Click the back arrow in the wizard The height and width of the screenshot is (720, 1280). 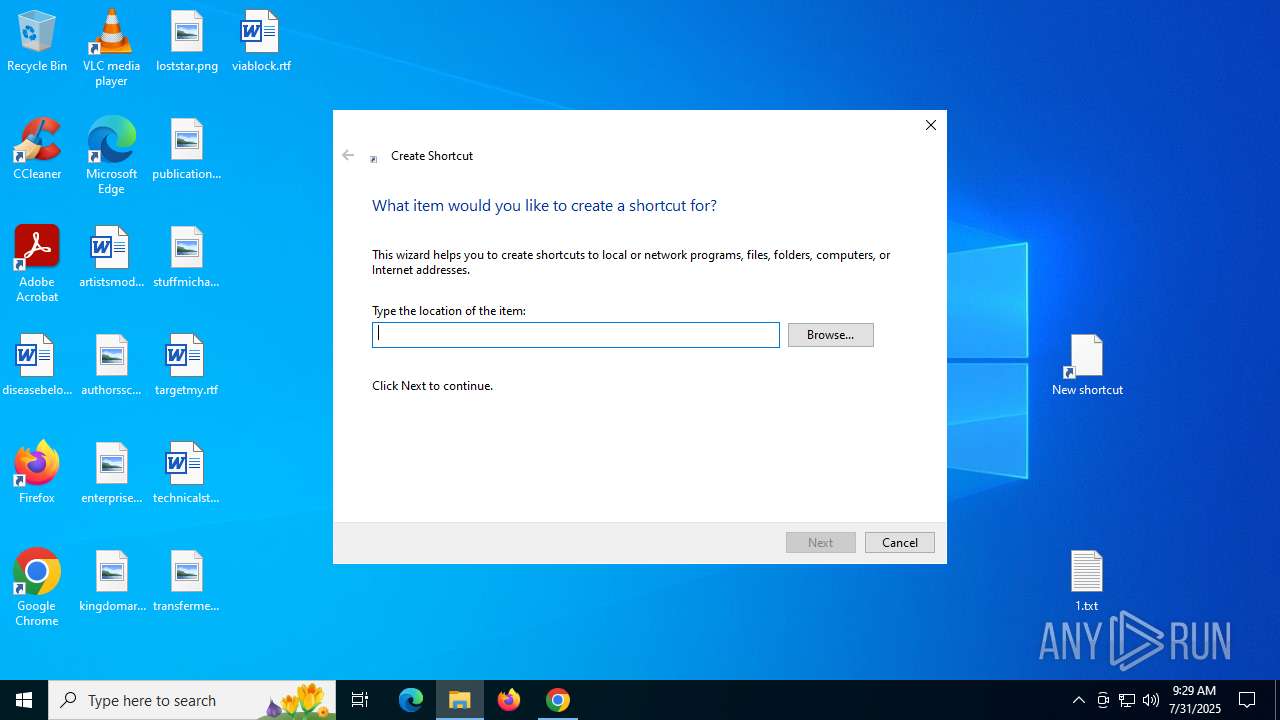(348, 155)
